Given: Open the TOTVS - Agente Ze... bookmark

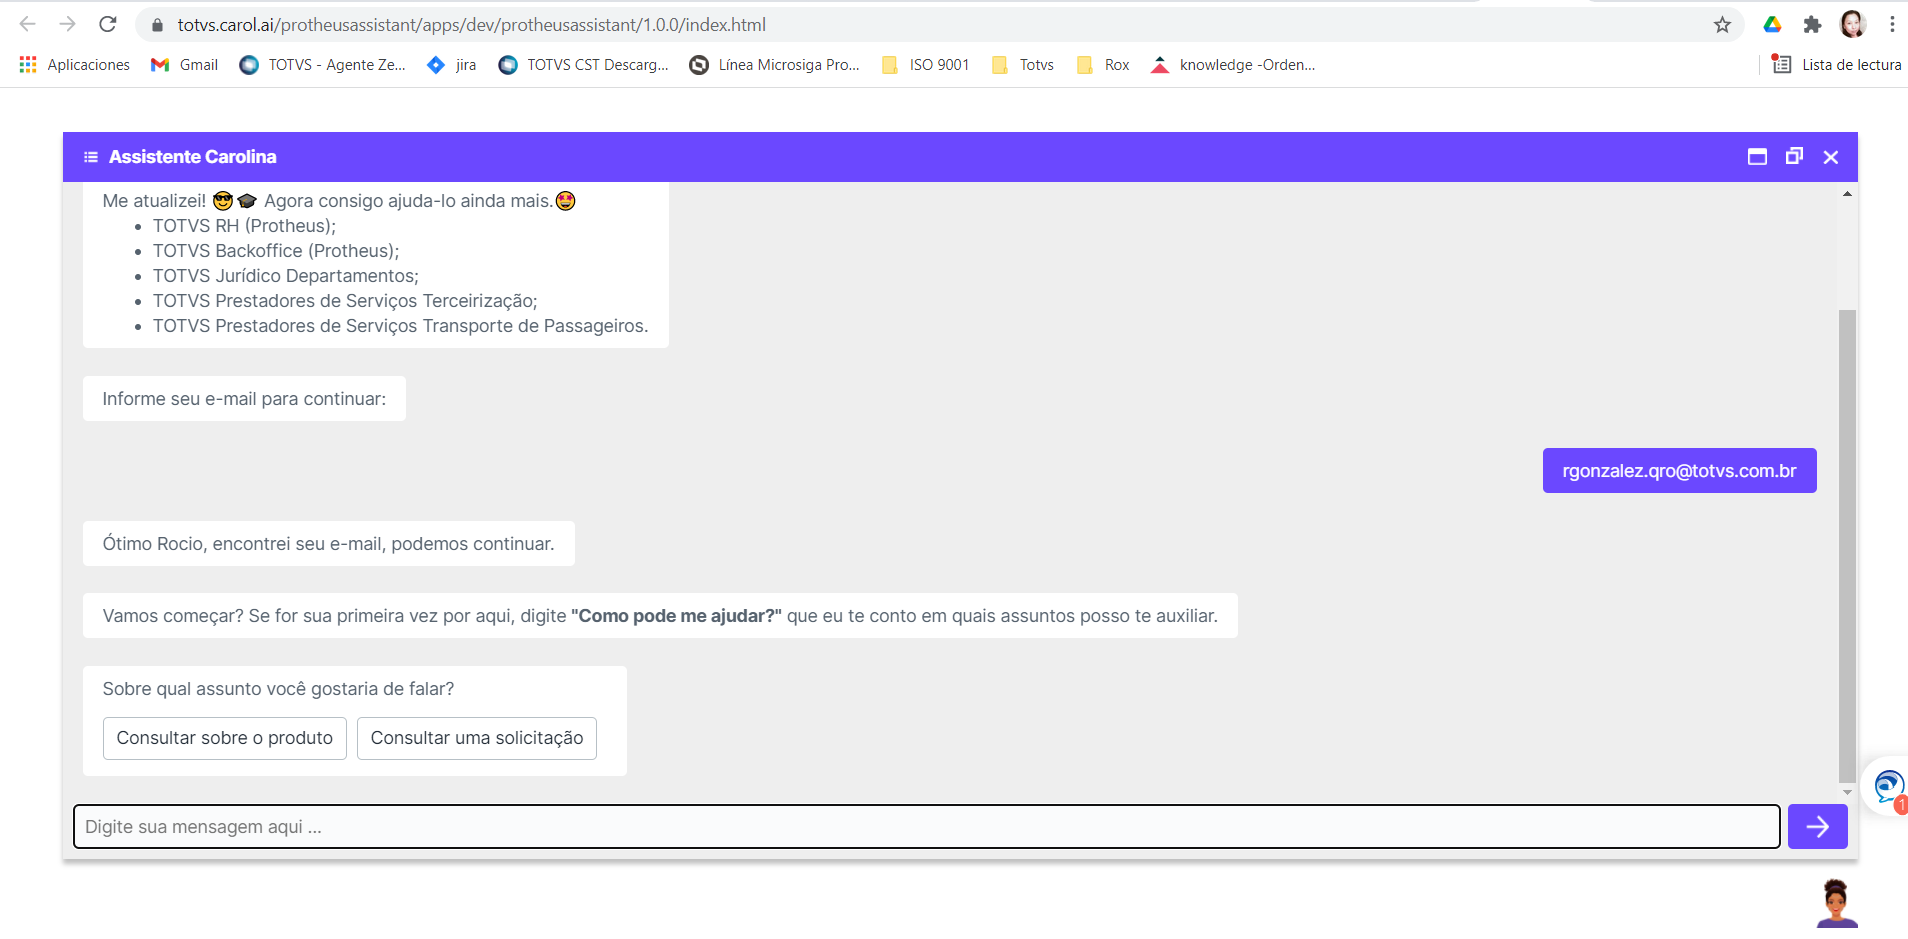Looking at the screenshot, I should click(322, 65).
